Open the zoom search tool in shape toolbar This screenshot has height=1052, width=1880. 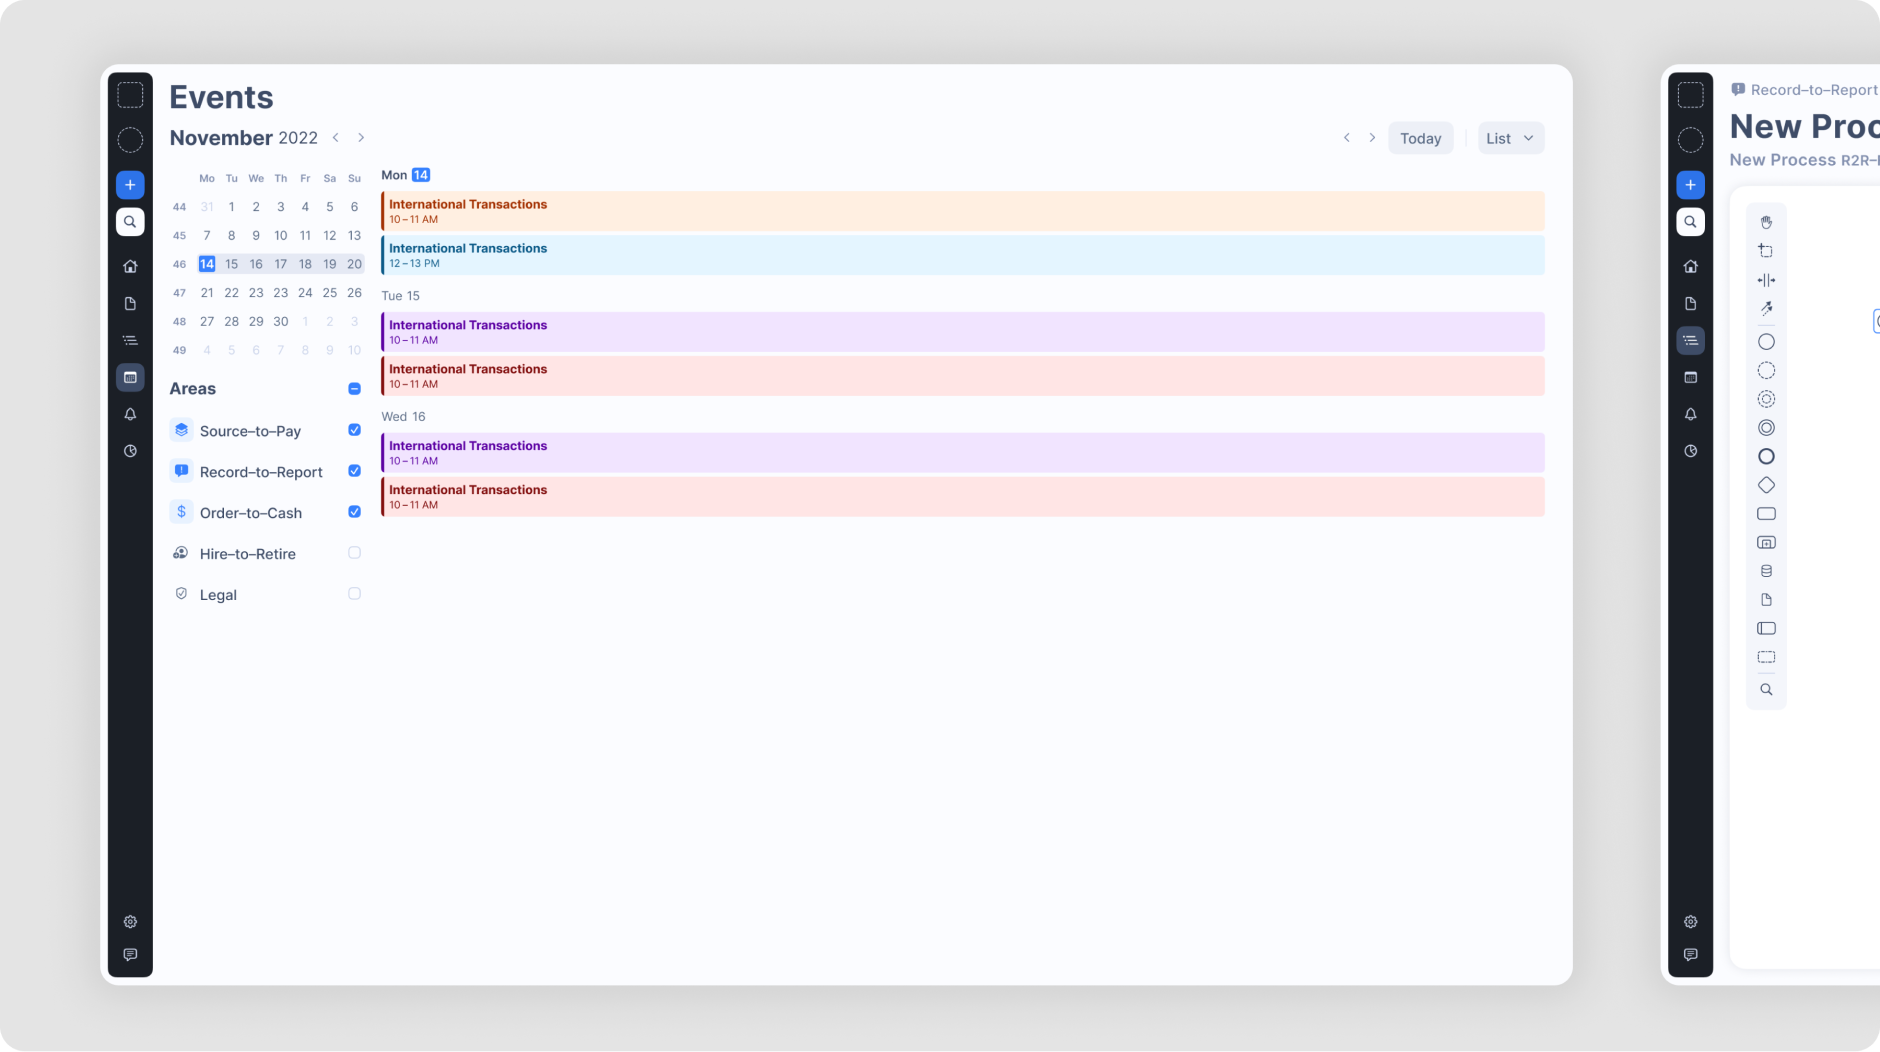coord(1766,689)
